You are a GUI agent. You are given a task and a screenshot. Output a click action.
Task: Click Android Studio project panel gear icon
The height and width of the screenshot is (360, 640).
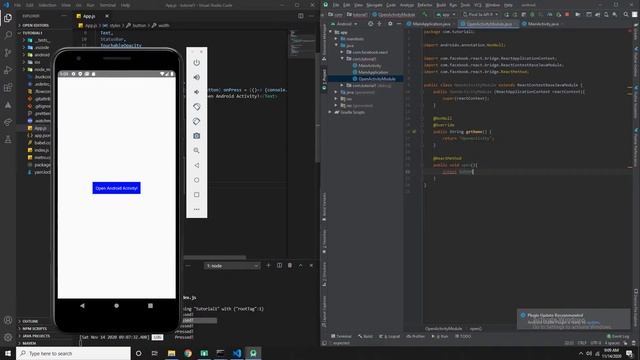[x=390, y=24]
